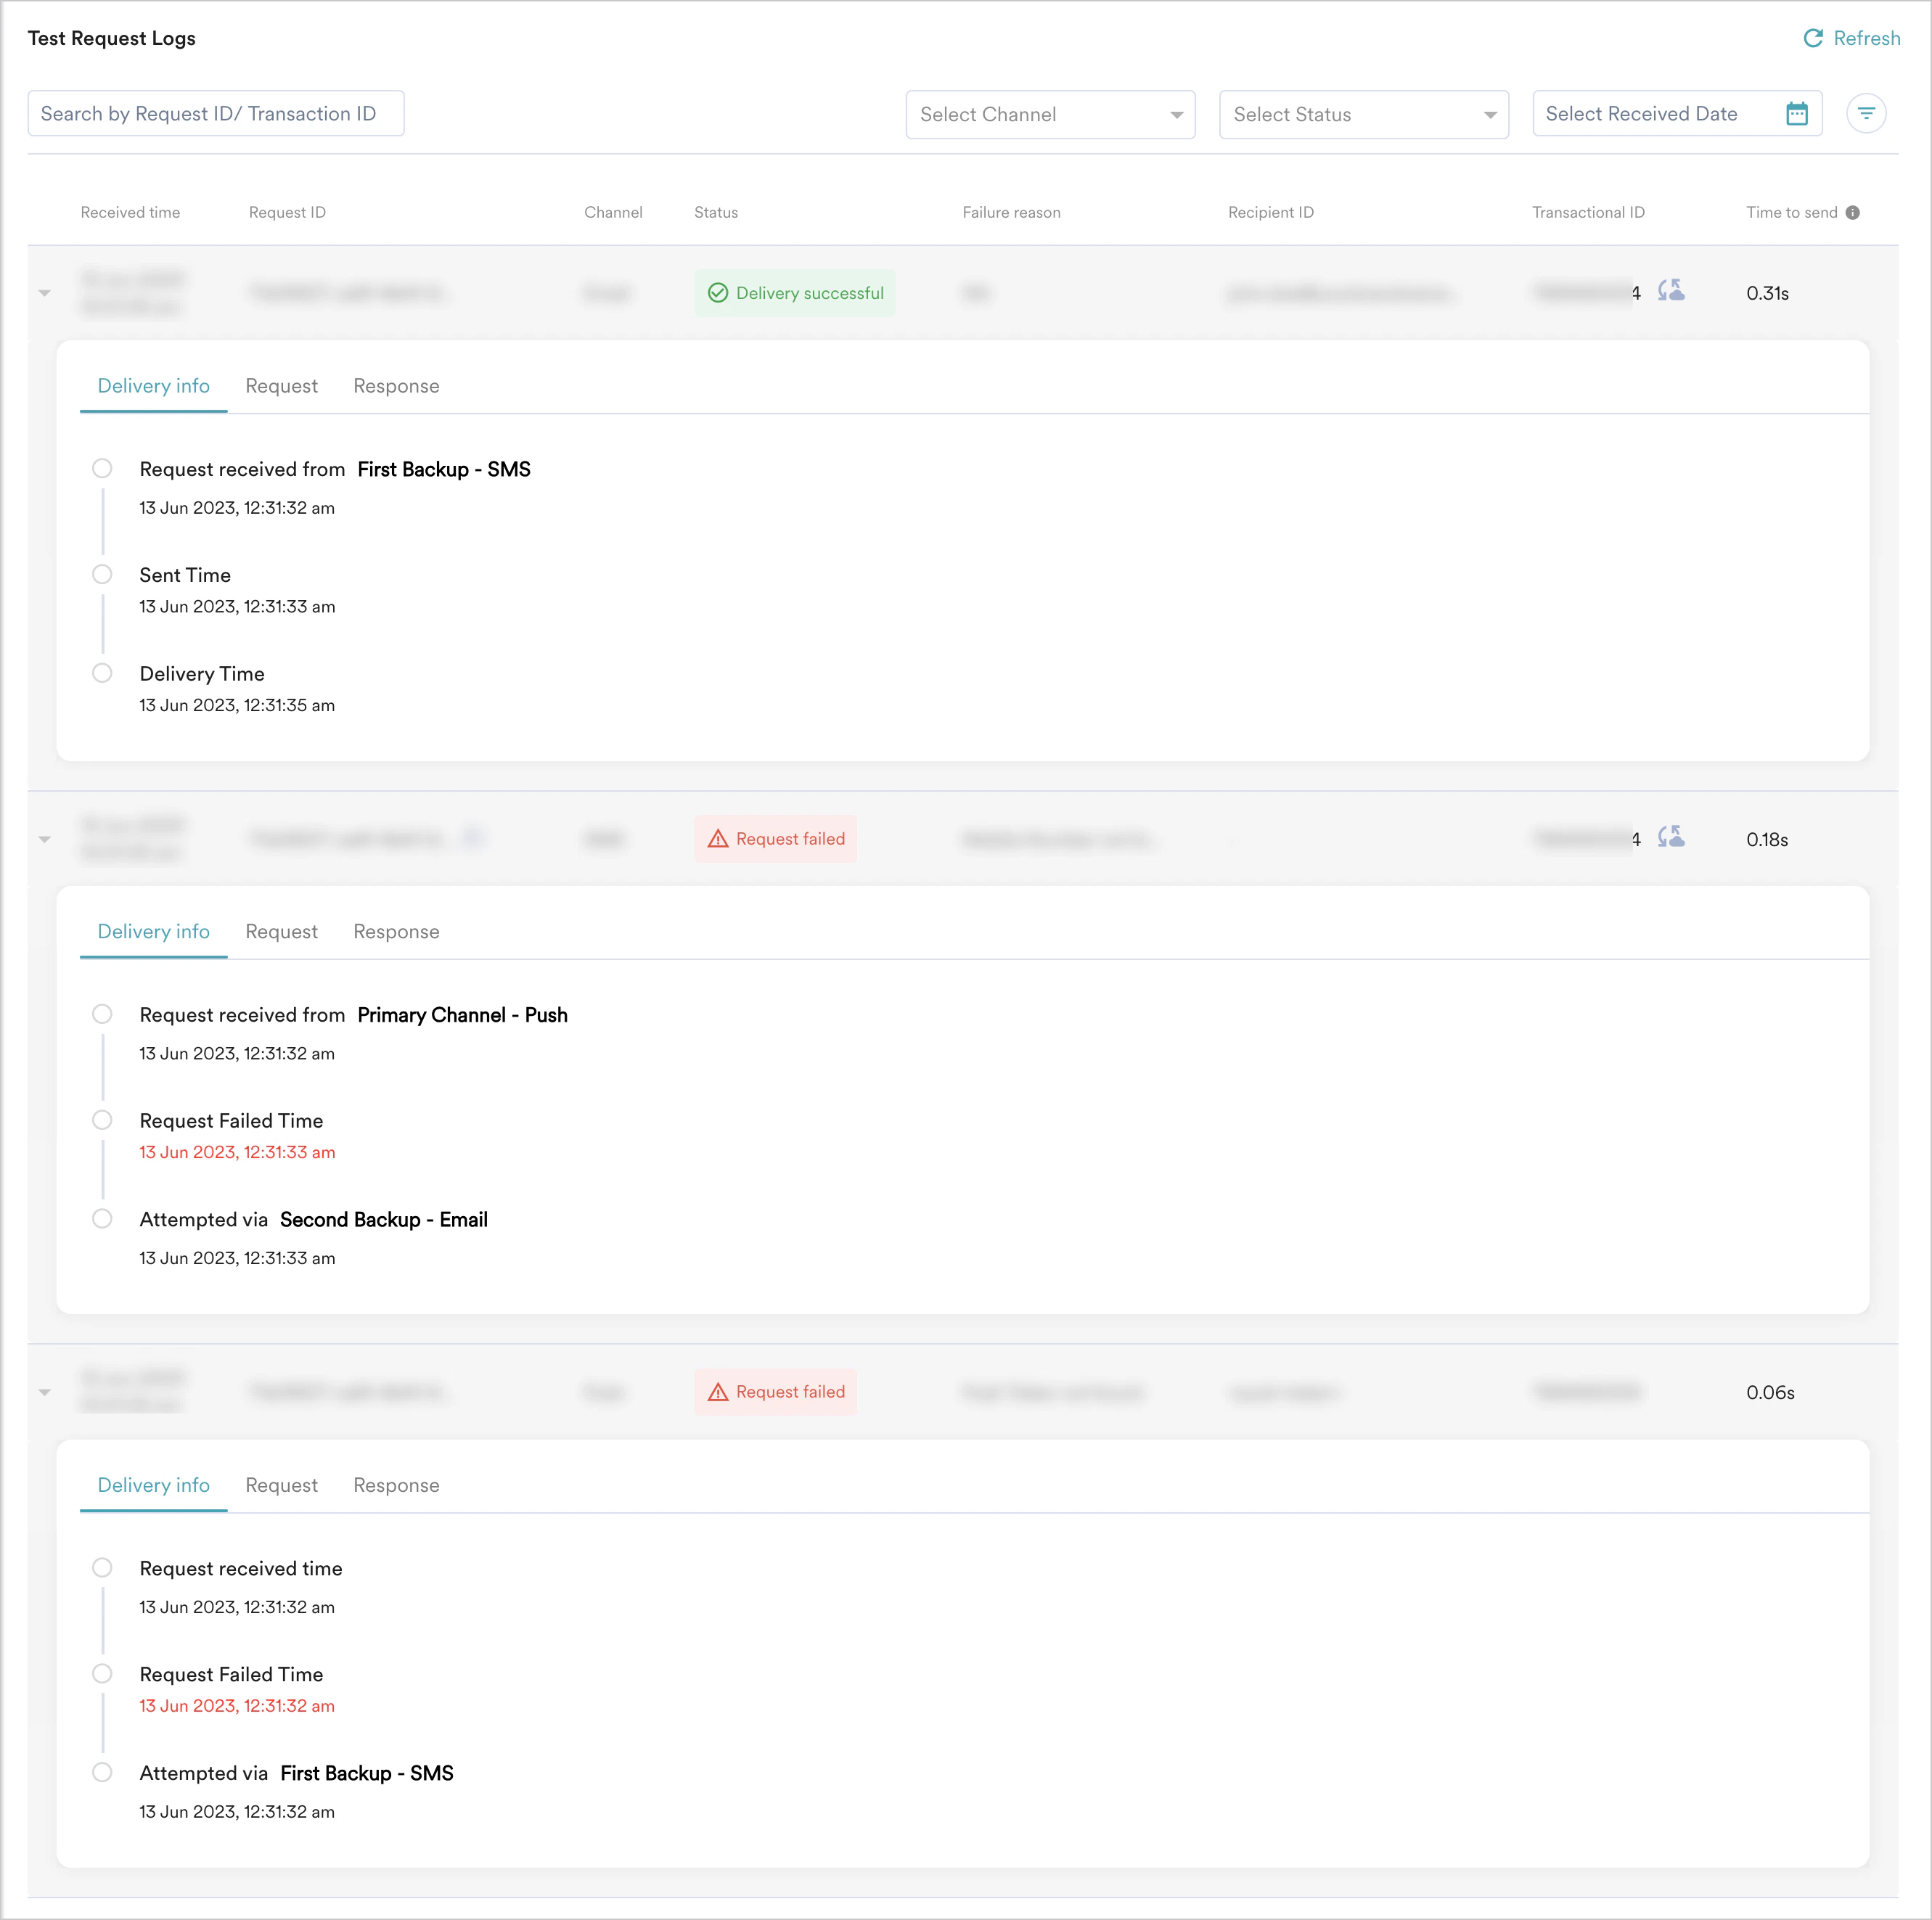Select the circle marker beside Delivery Time
Viewport: 1932px width, 1920px height.
[x=102, y=673]
